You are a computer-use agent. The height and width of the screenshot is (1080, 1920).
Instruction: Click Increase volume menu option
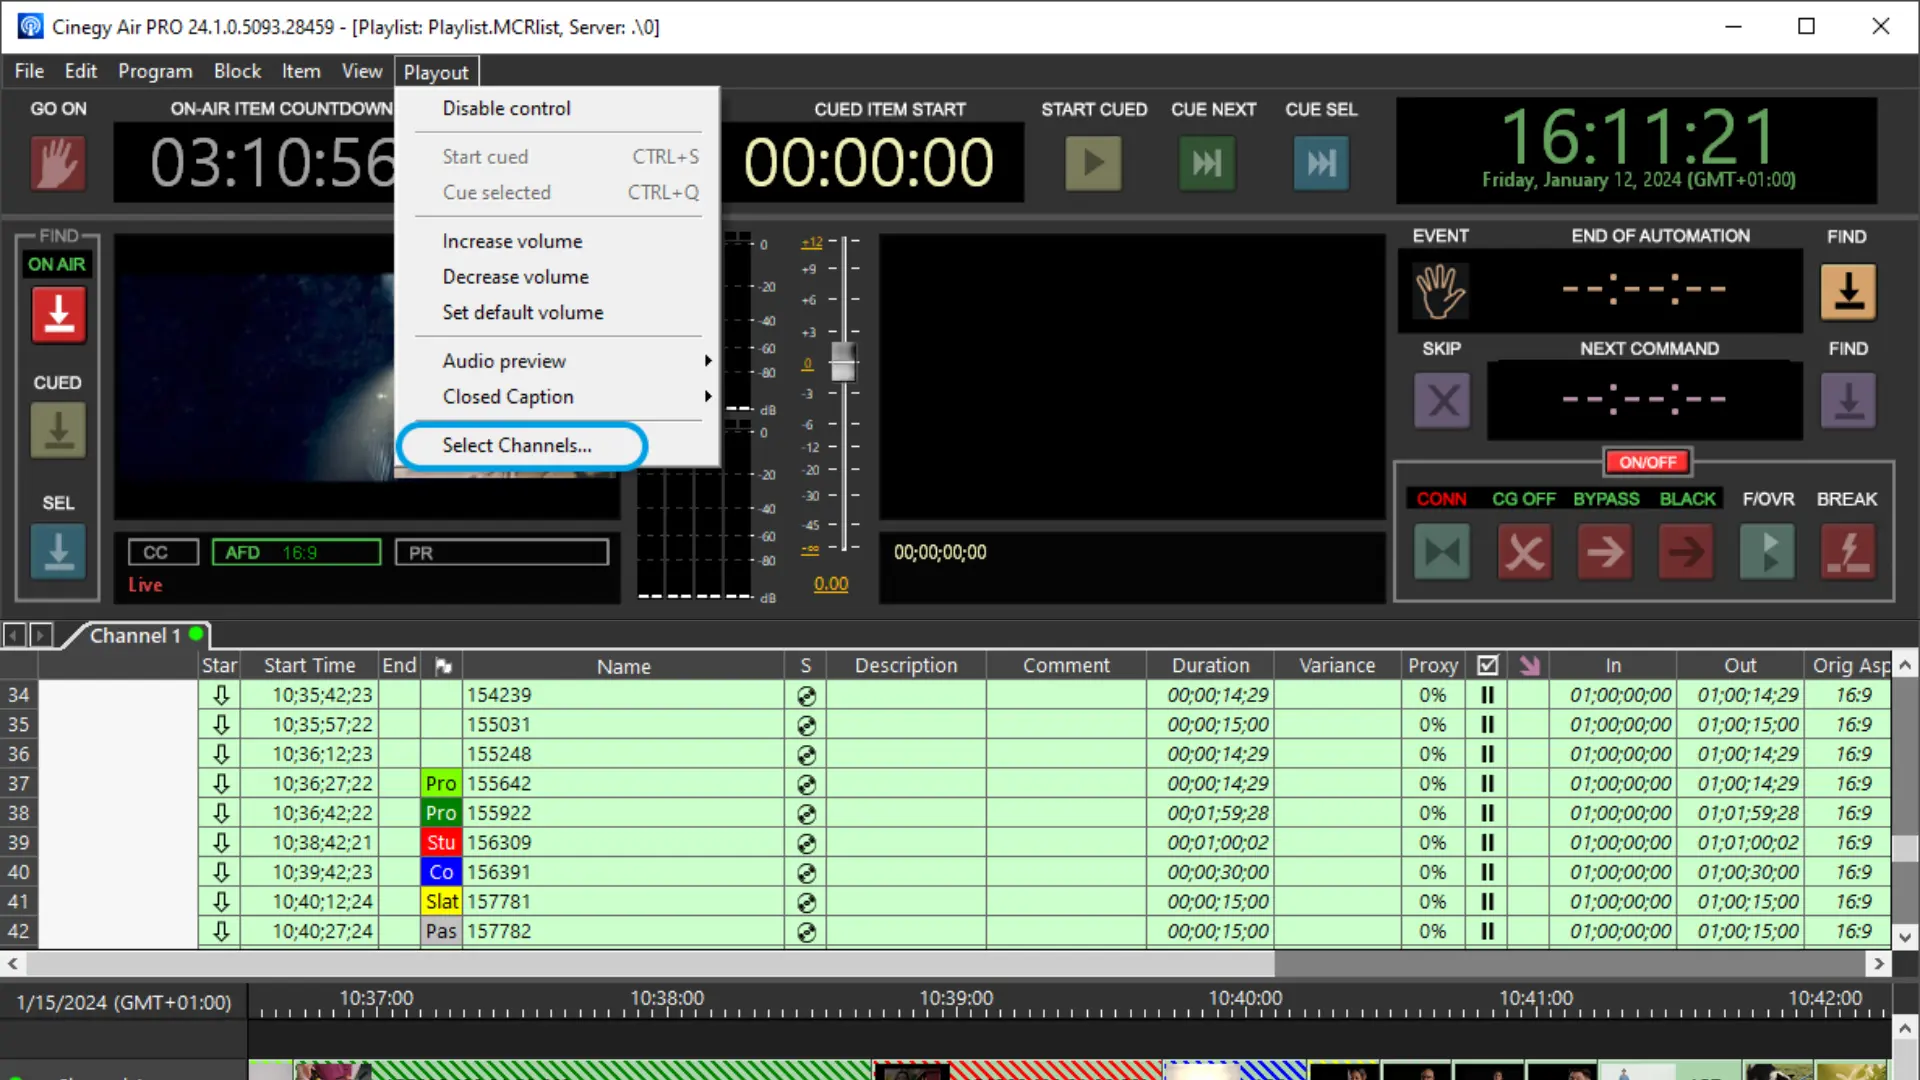(512, 241)
